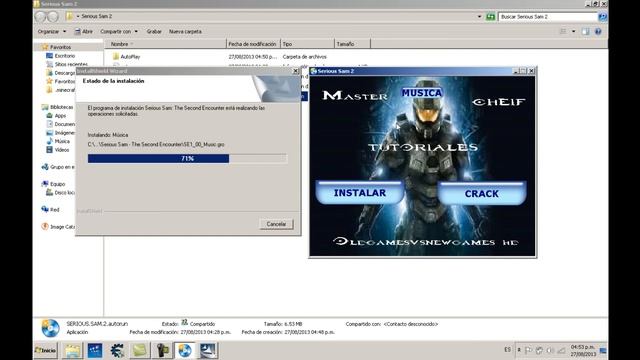This screenshot has height=360, width=640.
Task: Click the ES language indicator
Action: click(507, 350)
